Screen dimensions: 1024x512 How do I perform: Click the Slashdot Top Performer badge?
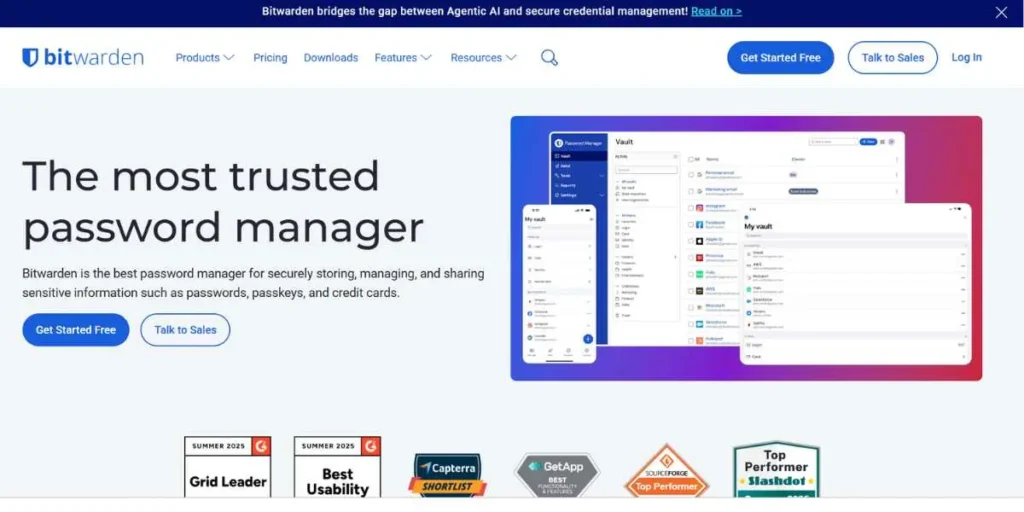pos(776,470)
